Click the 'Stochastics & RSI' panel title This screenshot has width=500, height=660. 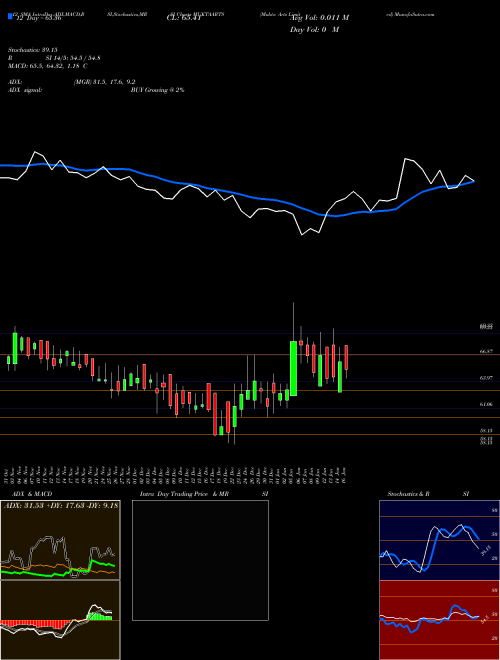click(428, 494)
